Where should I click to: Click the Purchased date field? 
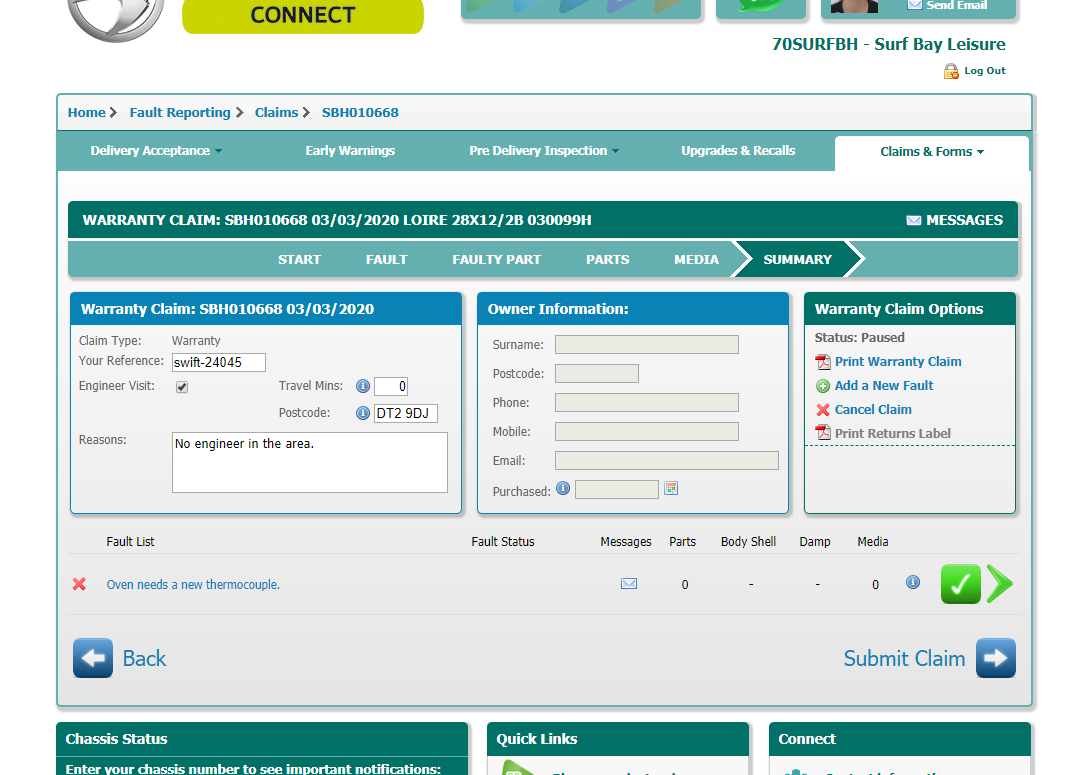coord(616,489)
